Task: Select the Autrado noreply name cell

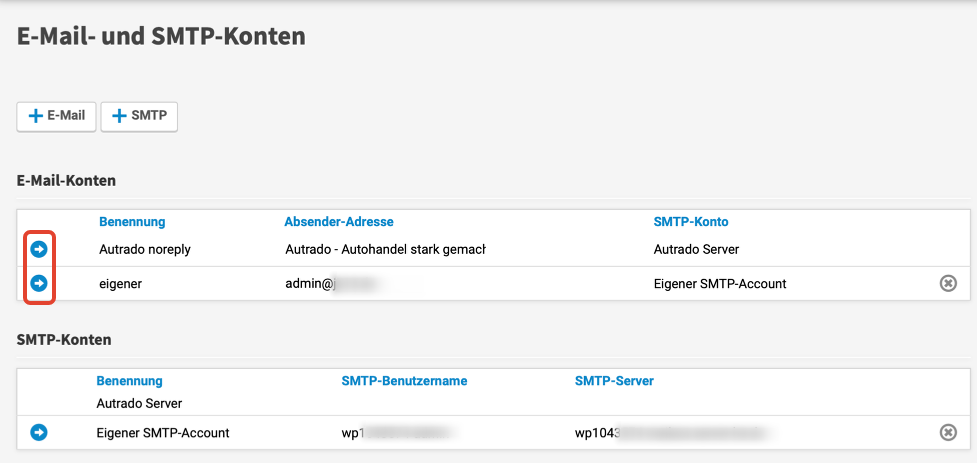Action: [x=145, y=249]
